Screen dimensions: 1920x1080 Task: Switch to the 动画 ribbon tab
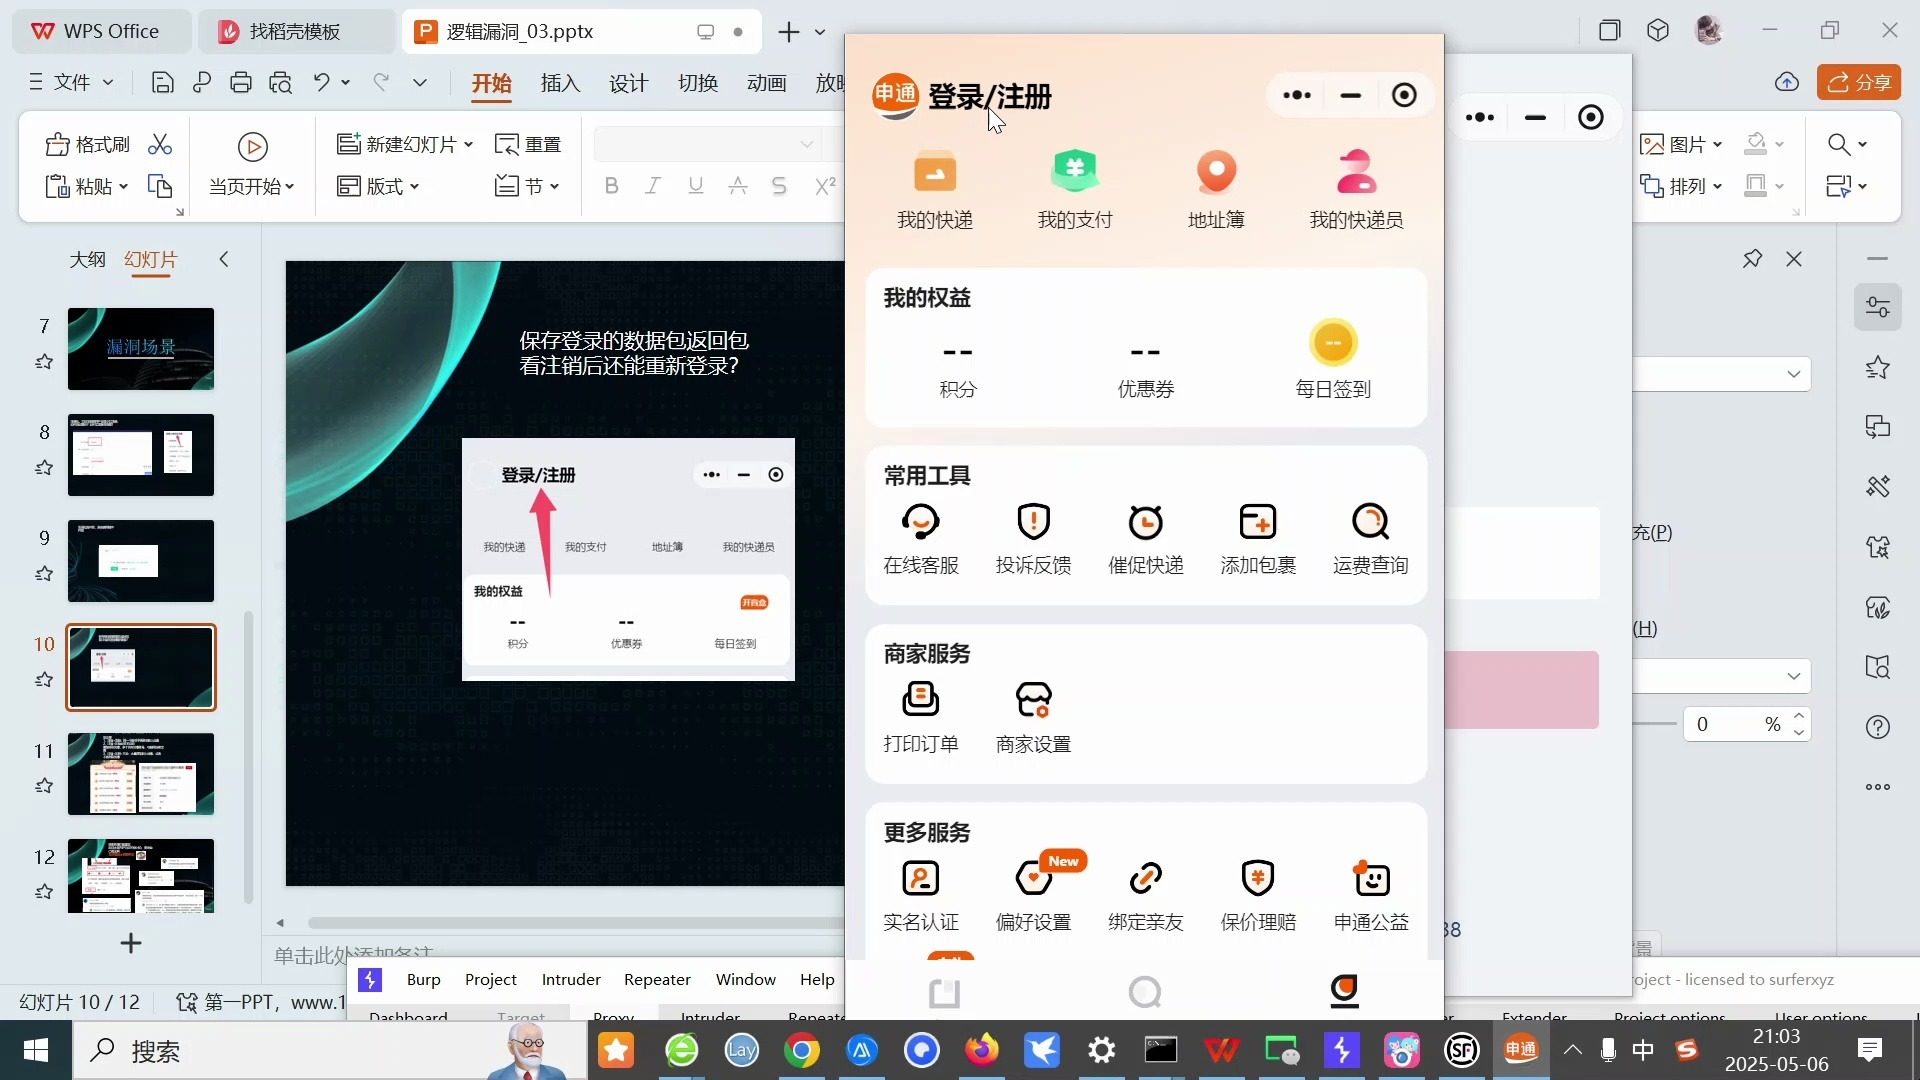coord(767,83)
